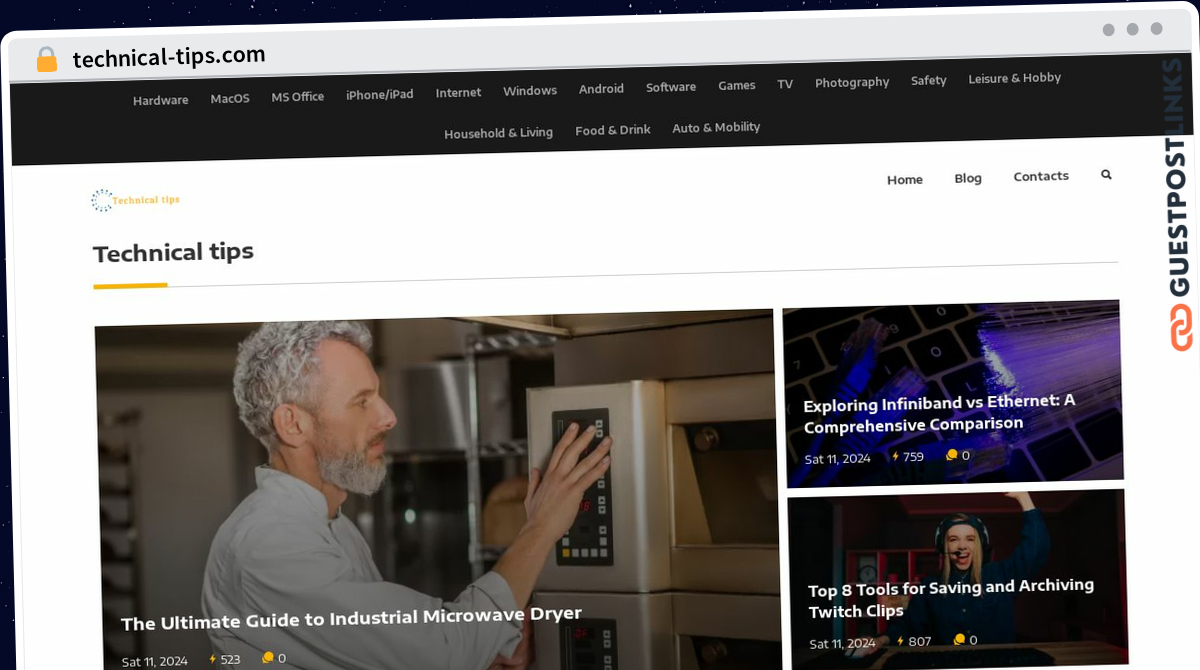Click comment icon on Twitch Clips article
Image resolution: width=1200 pixels, height=670 pixels.
(959, 640)
